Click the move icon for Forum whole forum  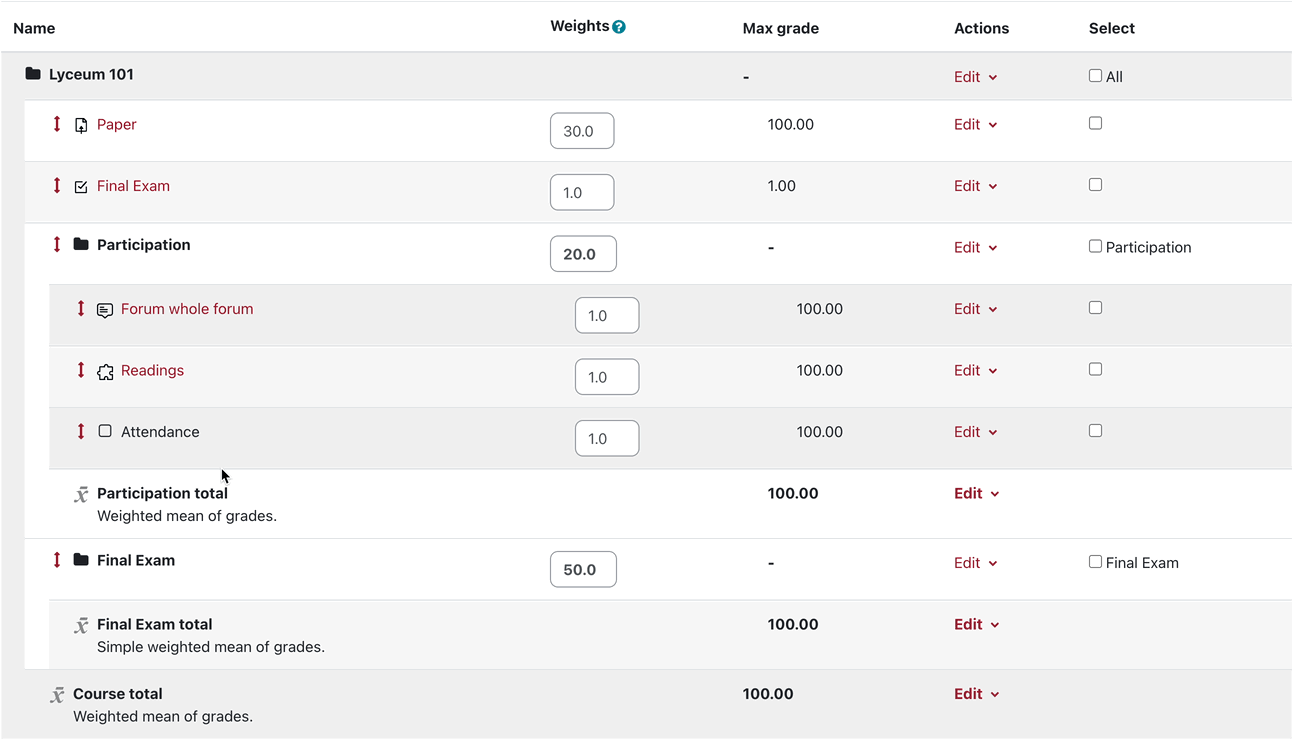[x=81, y=309]
